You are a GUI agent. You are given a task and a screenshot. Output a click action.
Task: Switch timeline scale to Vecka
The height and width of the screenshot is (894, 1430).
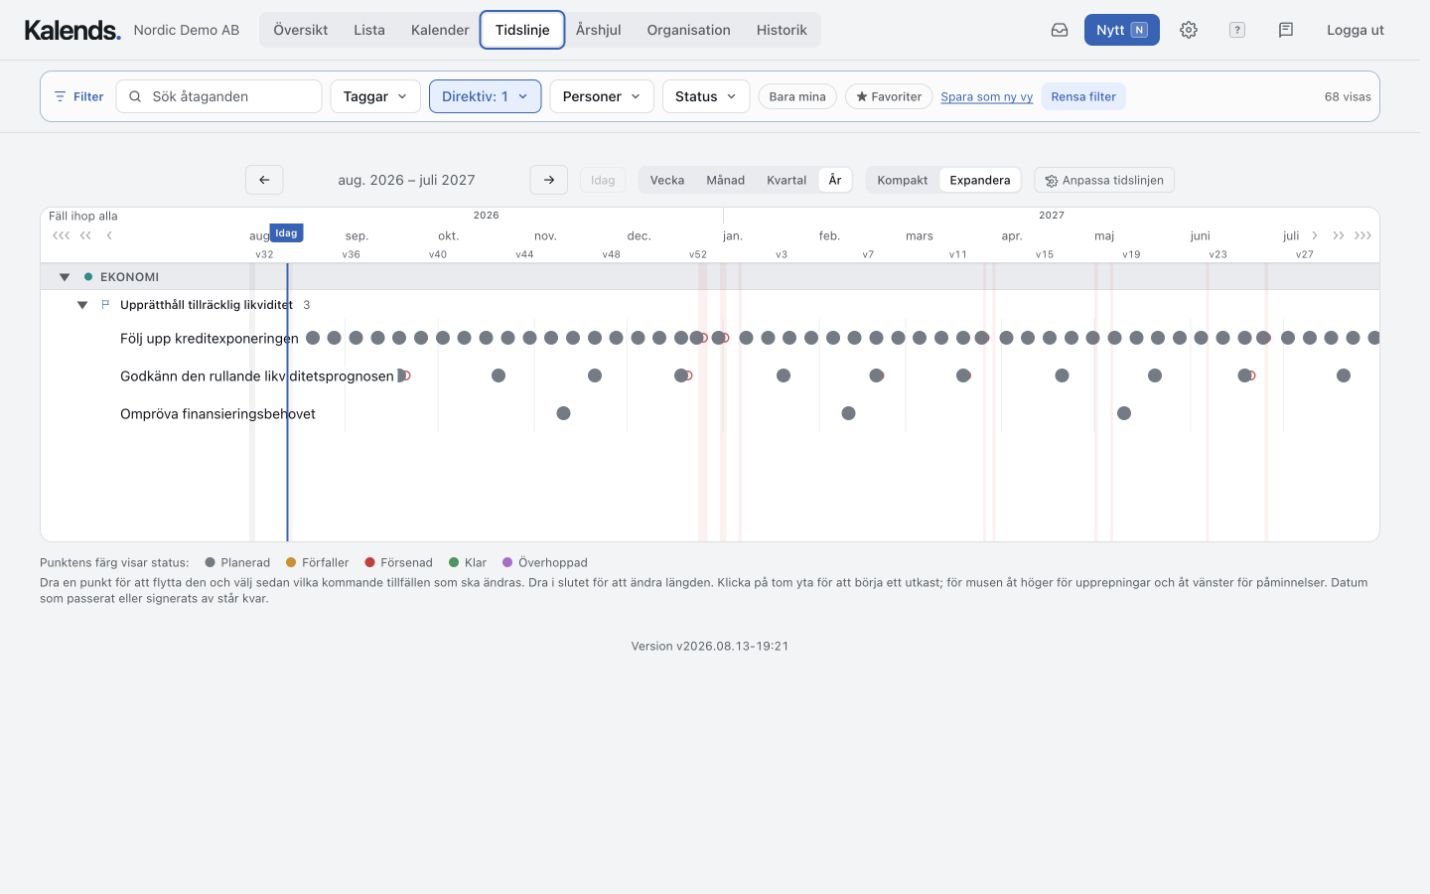[x=667, y=180]
